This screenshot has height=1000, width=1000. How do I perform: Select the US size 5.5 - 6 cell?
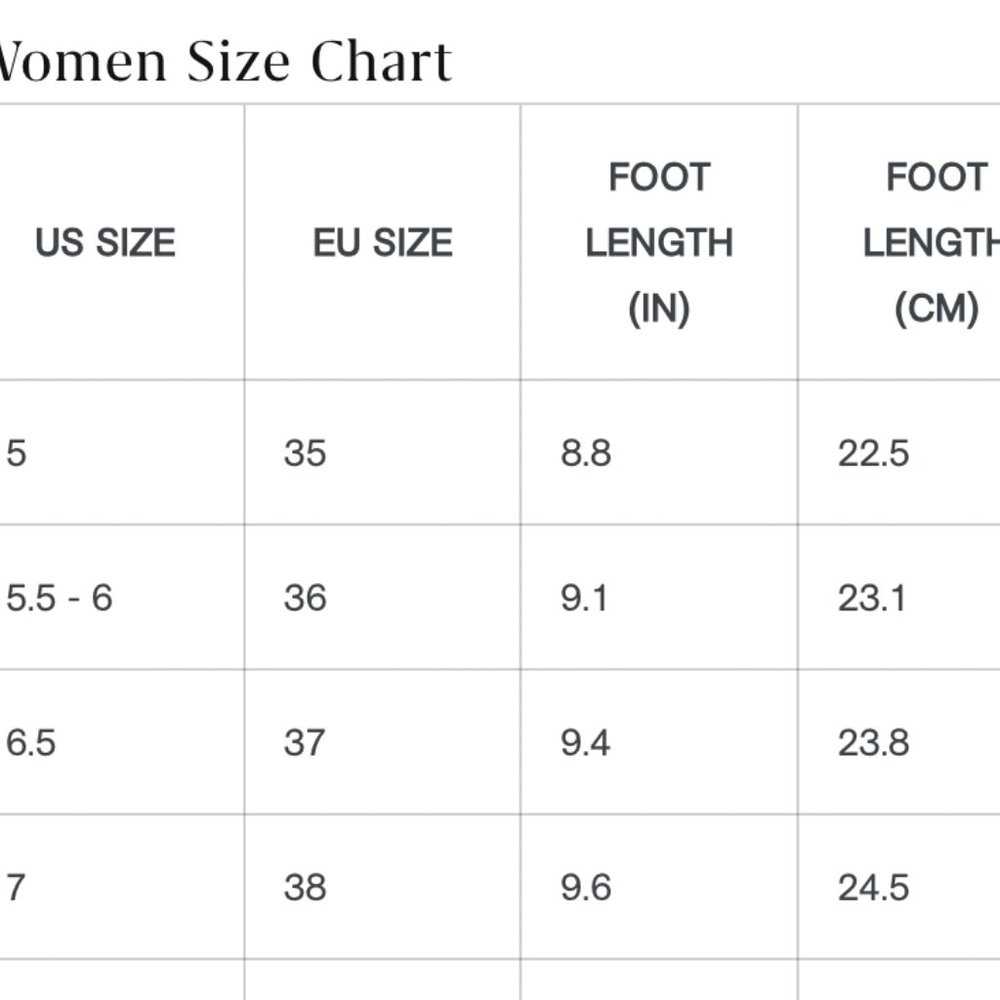[121, 598]
